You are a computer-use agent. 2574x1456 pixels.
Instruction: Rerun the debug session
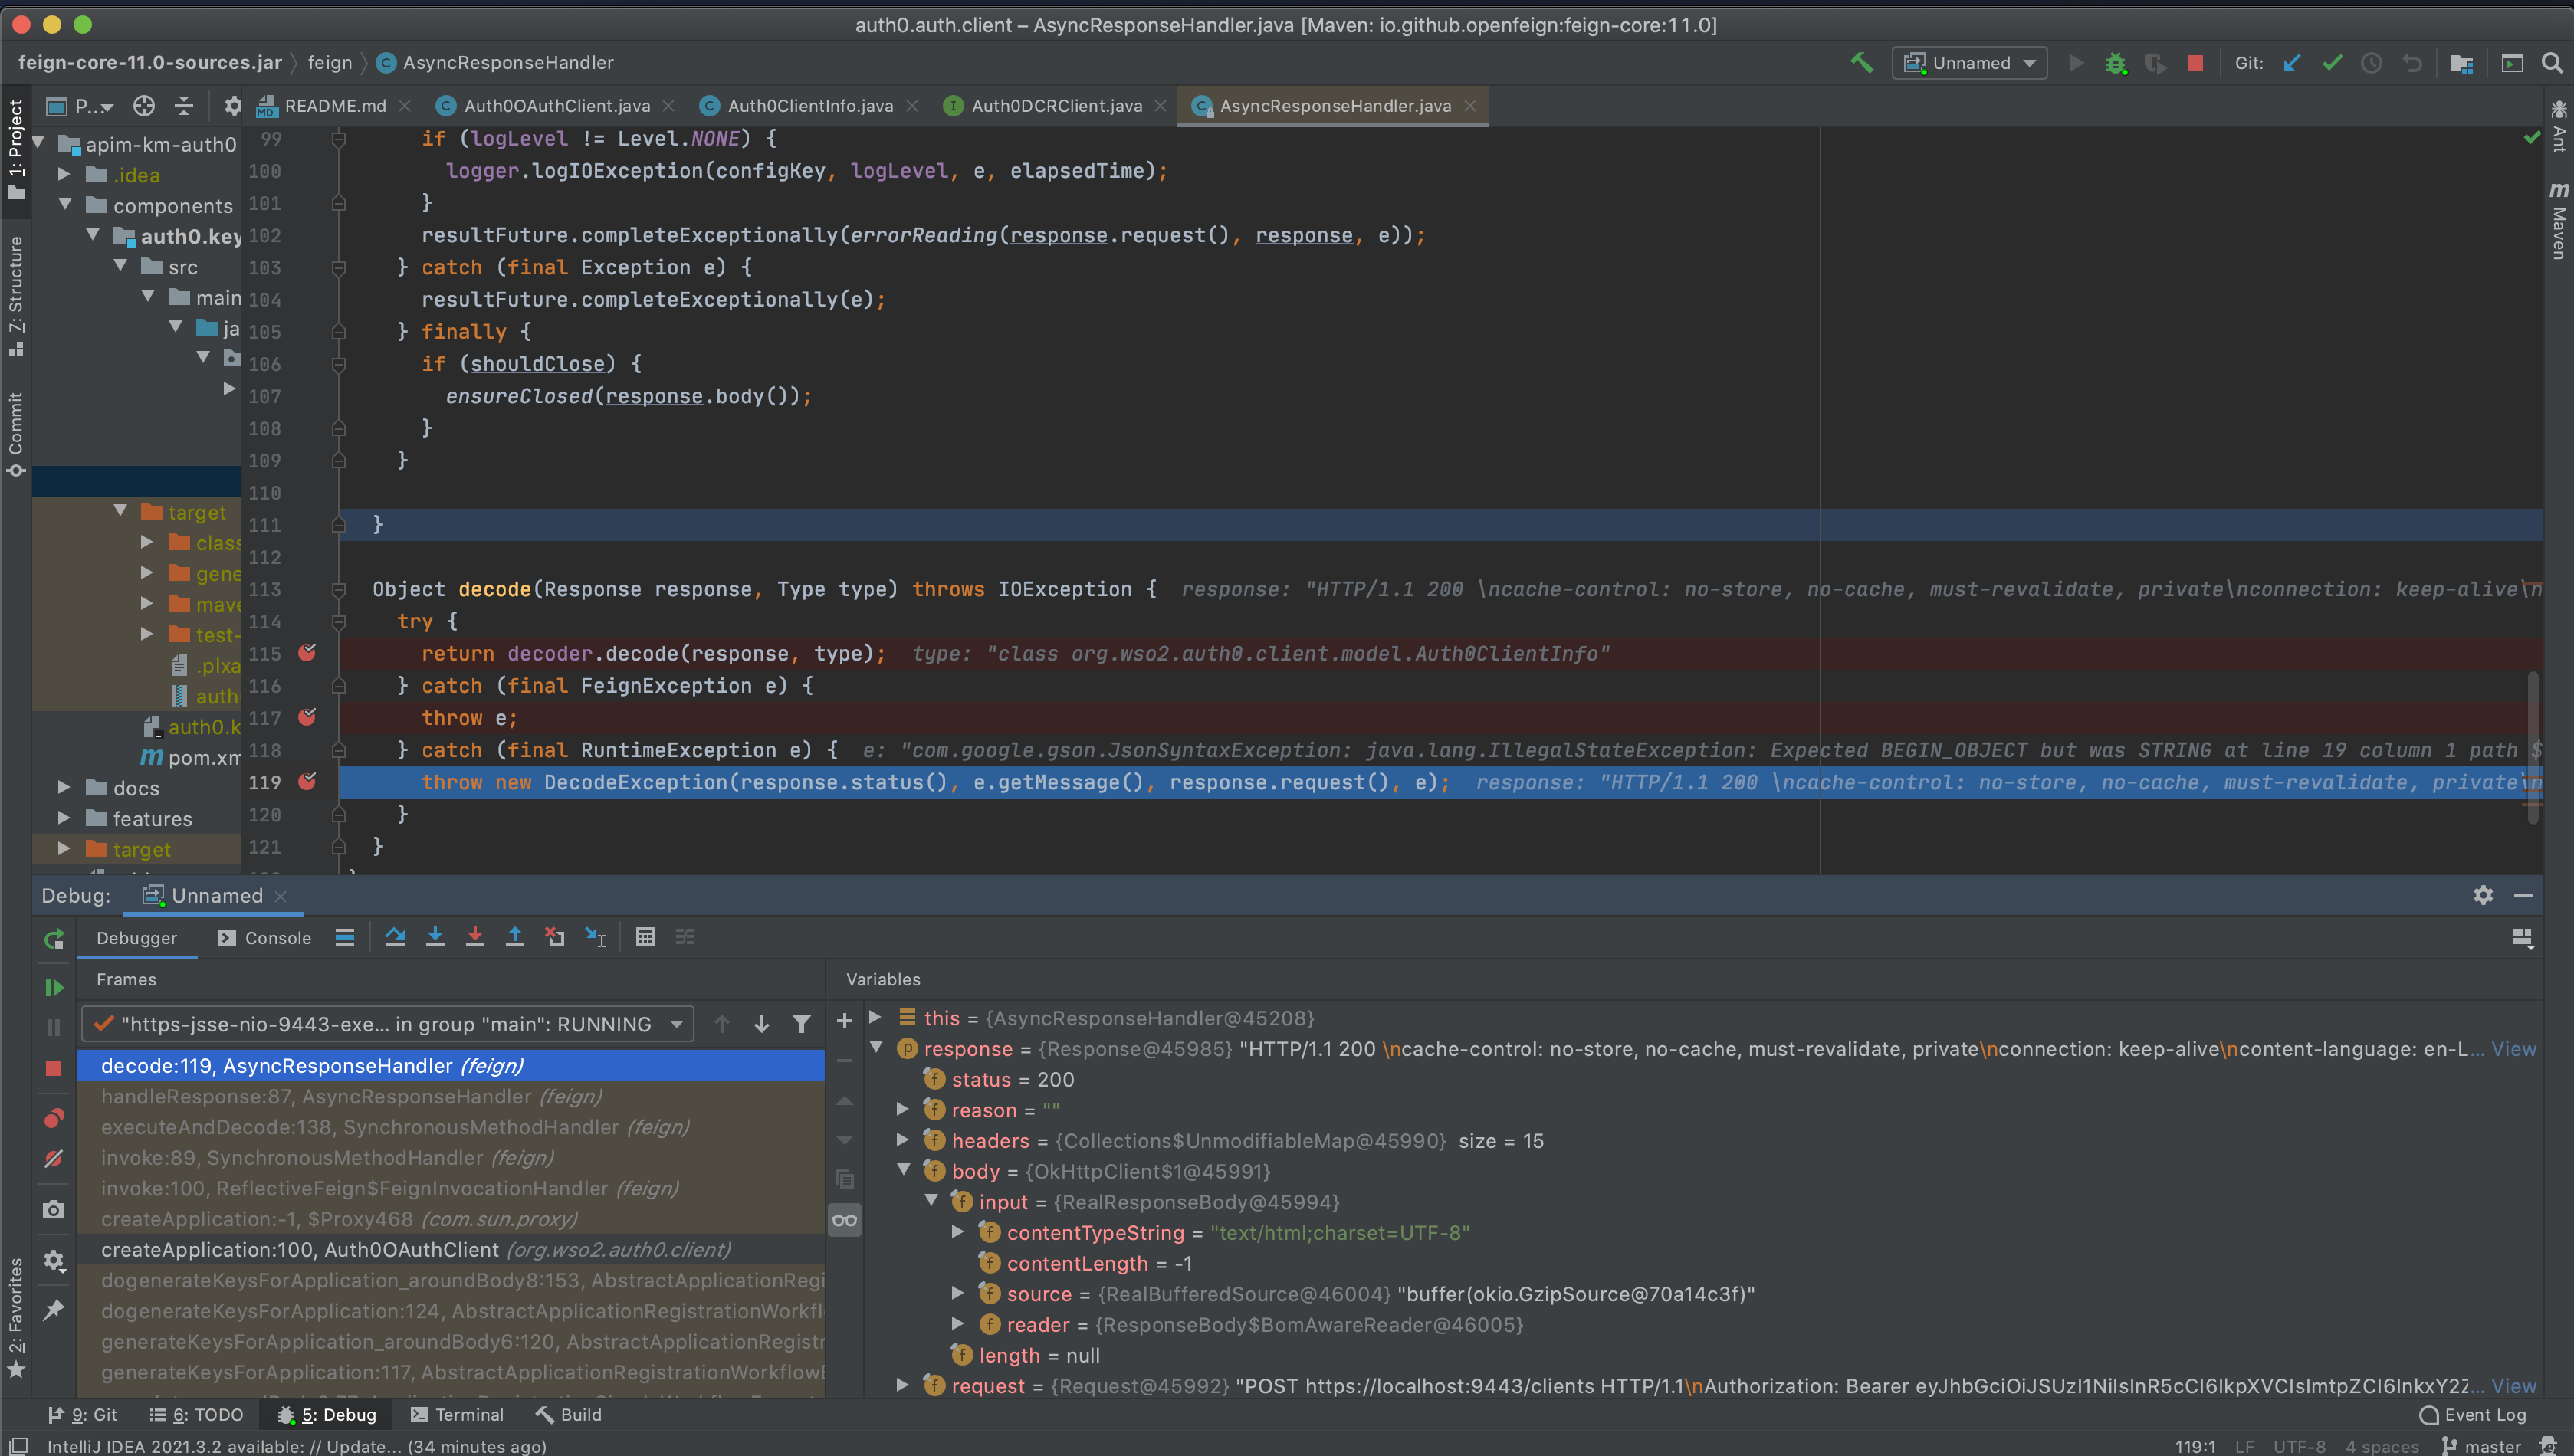[53, 938]
